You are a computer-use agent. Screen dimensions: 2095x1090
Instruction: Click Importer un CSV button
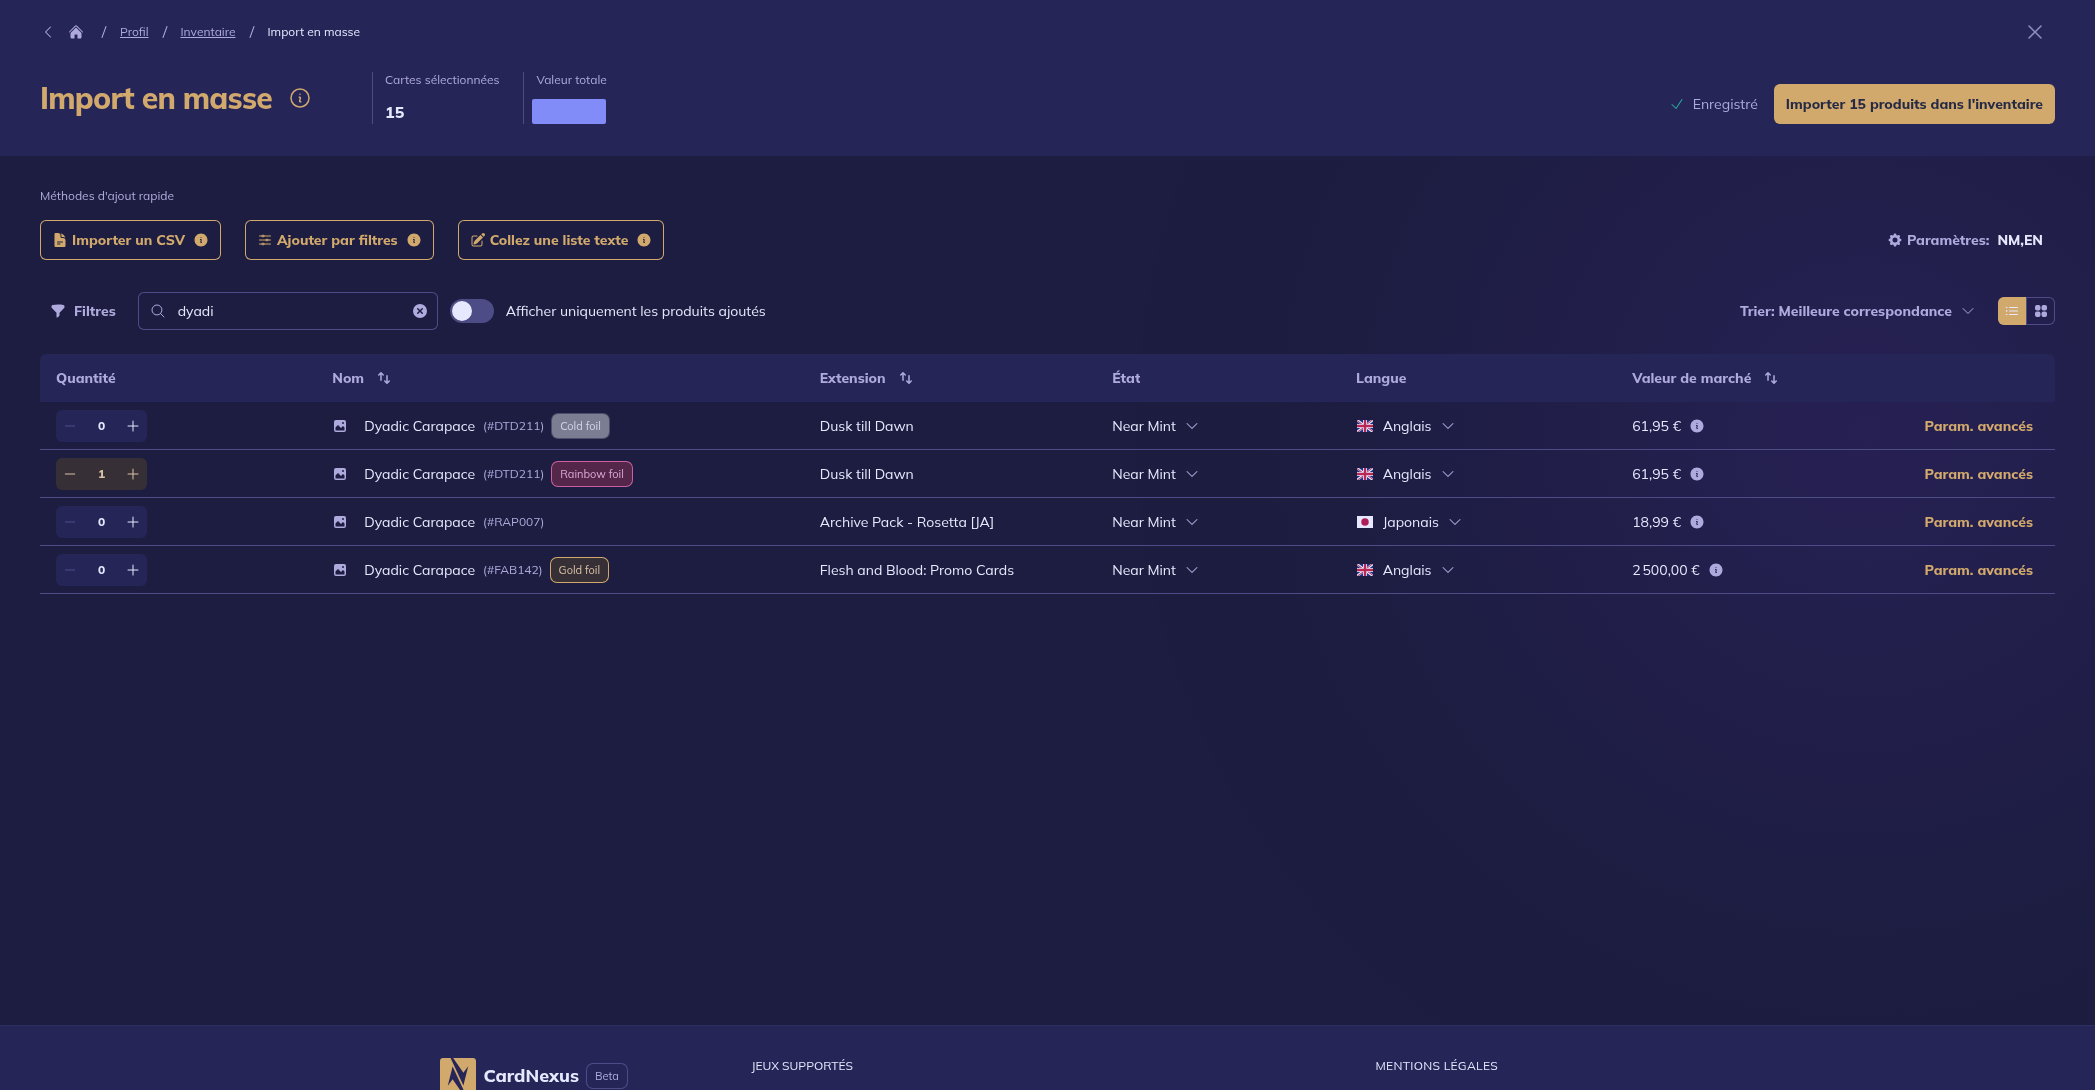[130, 240]
